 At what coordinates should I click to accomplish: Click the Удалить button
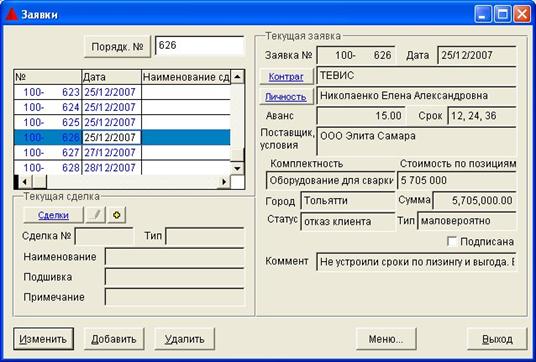coord(185,339)
